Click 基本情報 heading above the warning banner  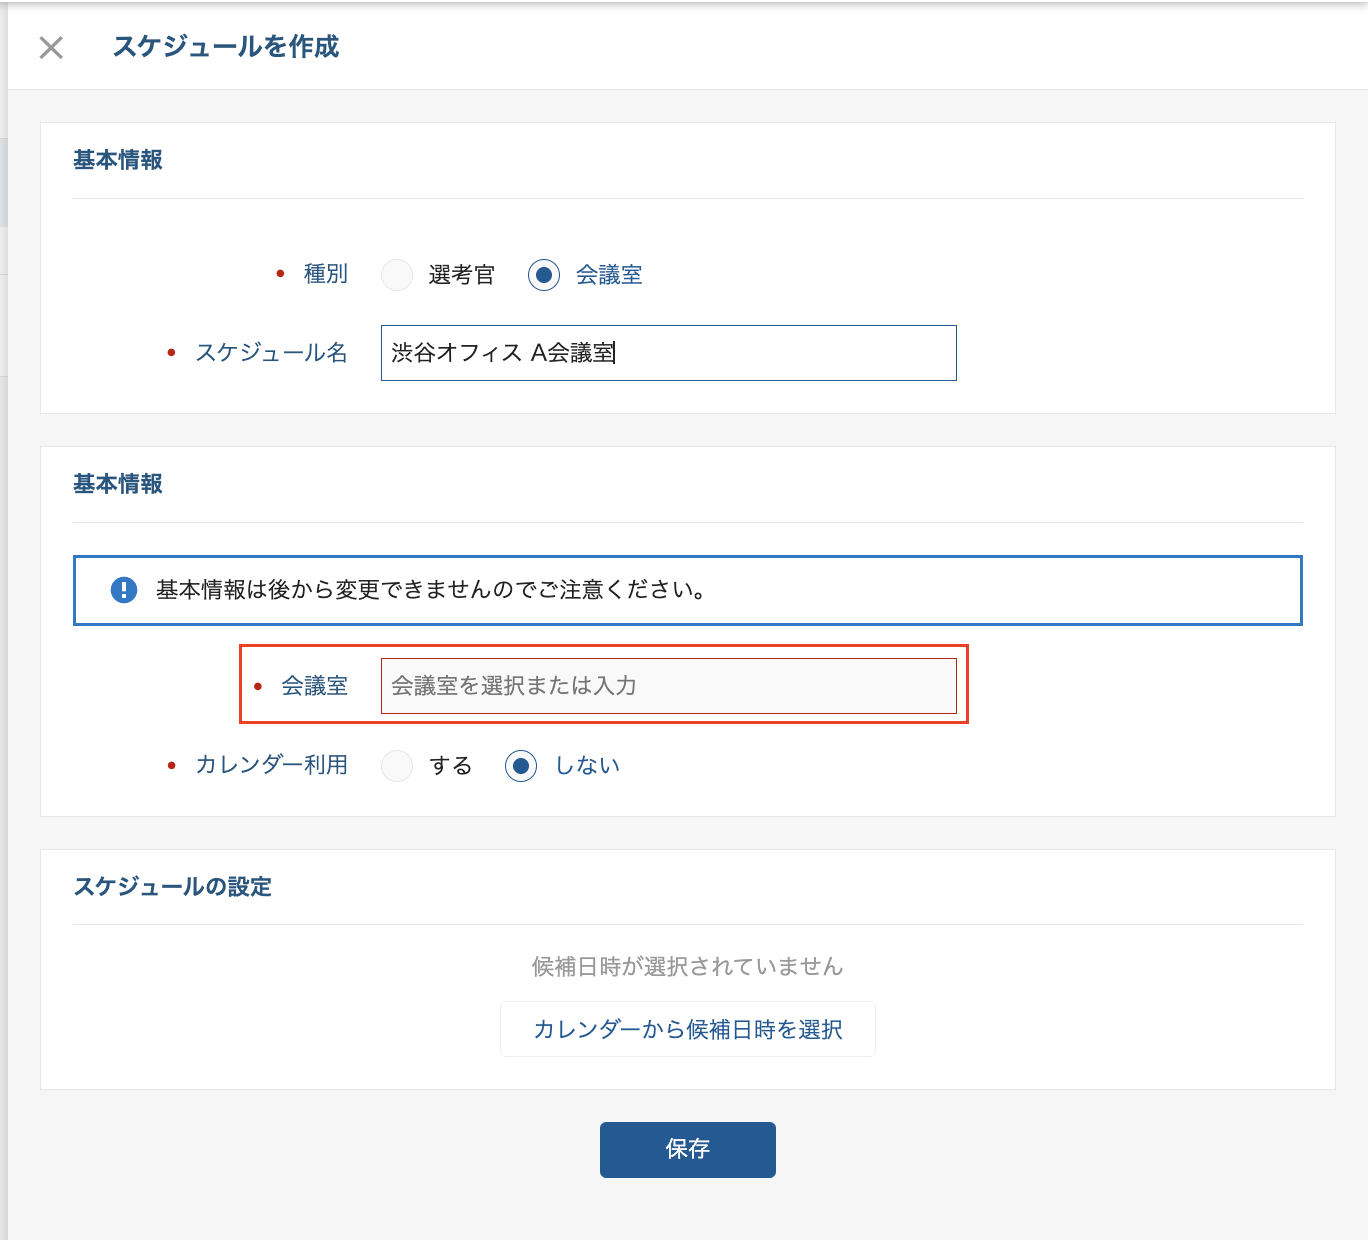(x=118, y=484)
